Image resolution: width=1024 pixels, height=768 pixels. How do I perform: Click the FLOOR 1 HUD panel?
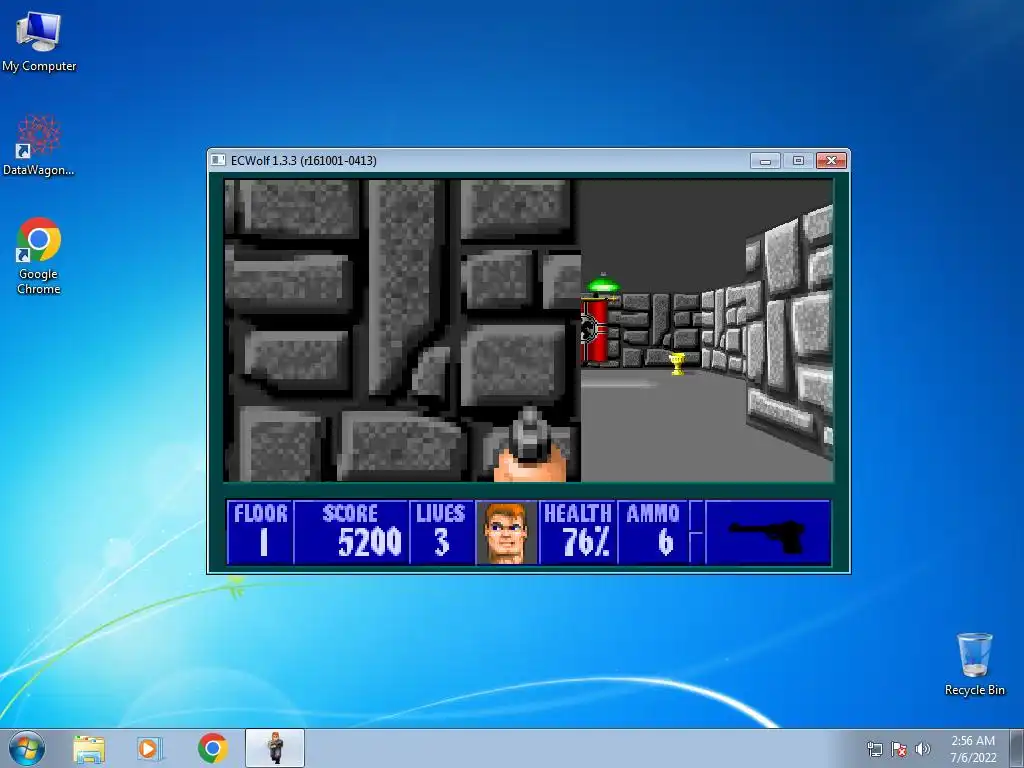260,532
